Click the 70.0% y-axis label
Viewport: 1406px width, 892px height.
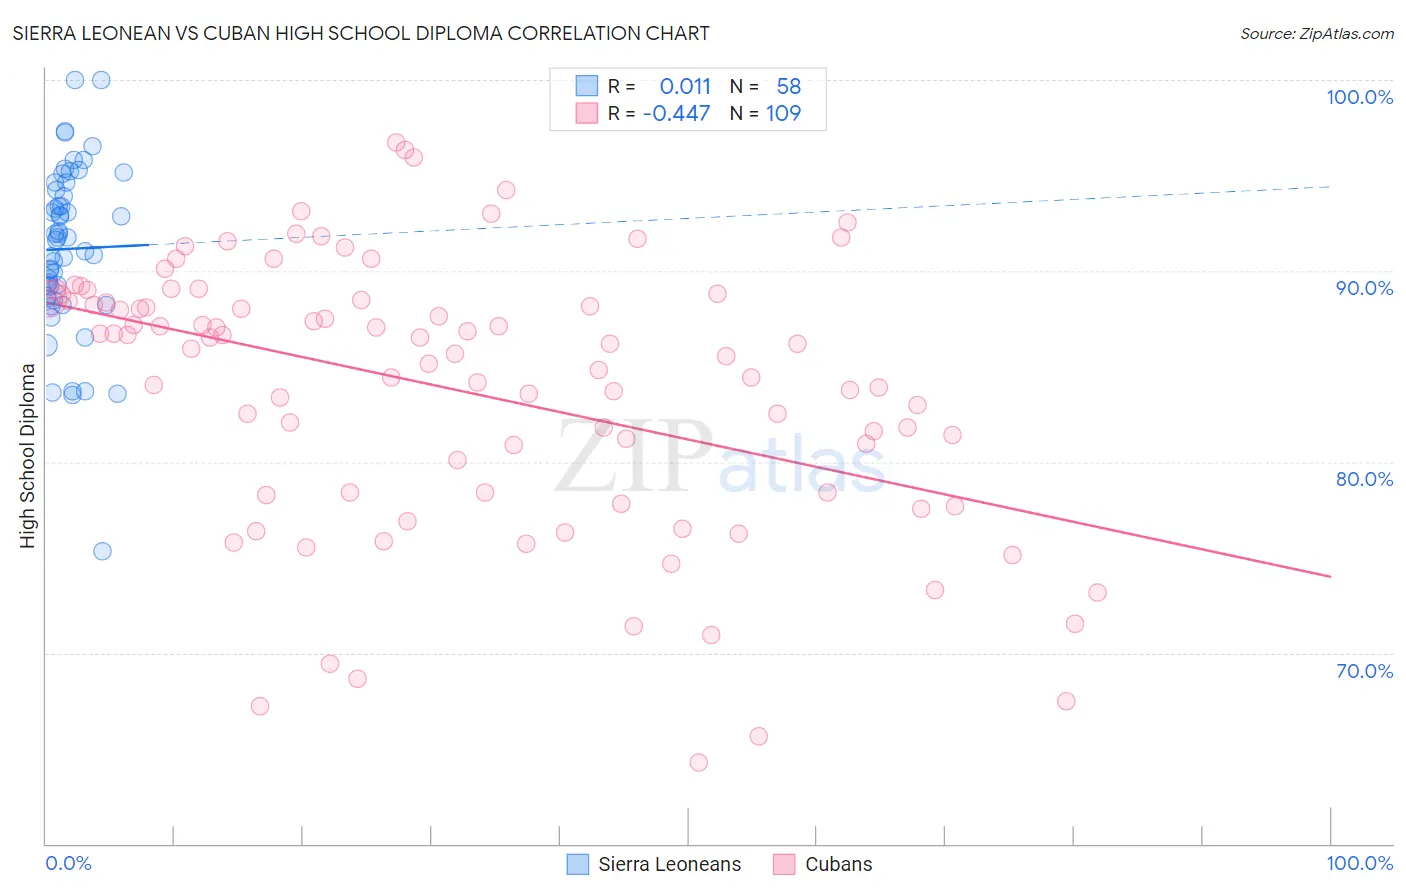point(1364,671)
